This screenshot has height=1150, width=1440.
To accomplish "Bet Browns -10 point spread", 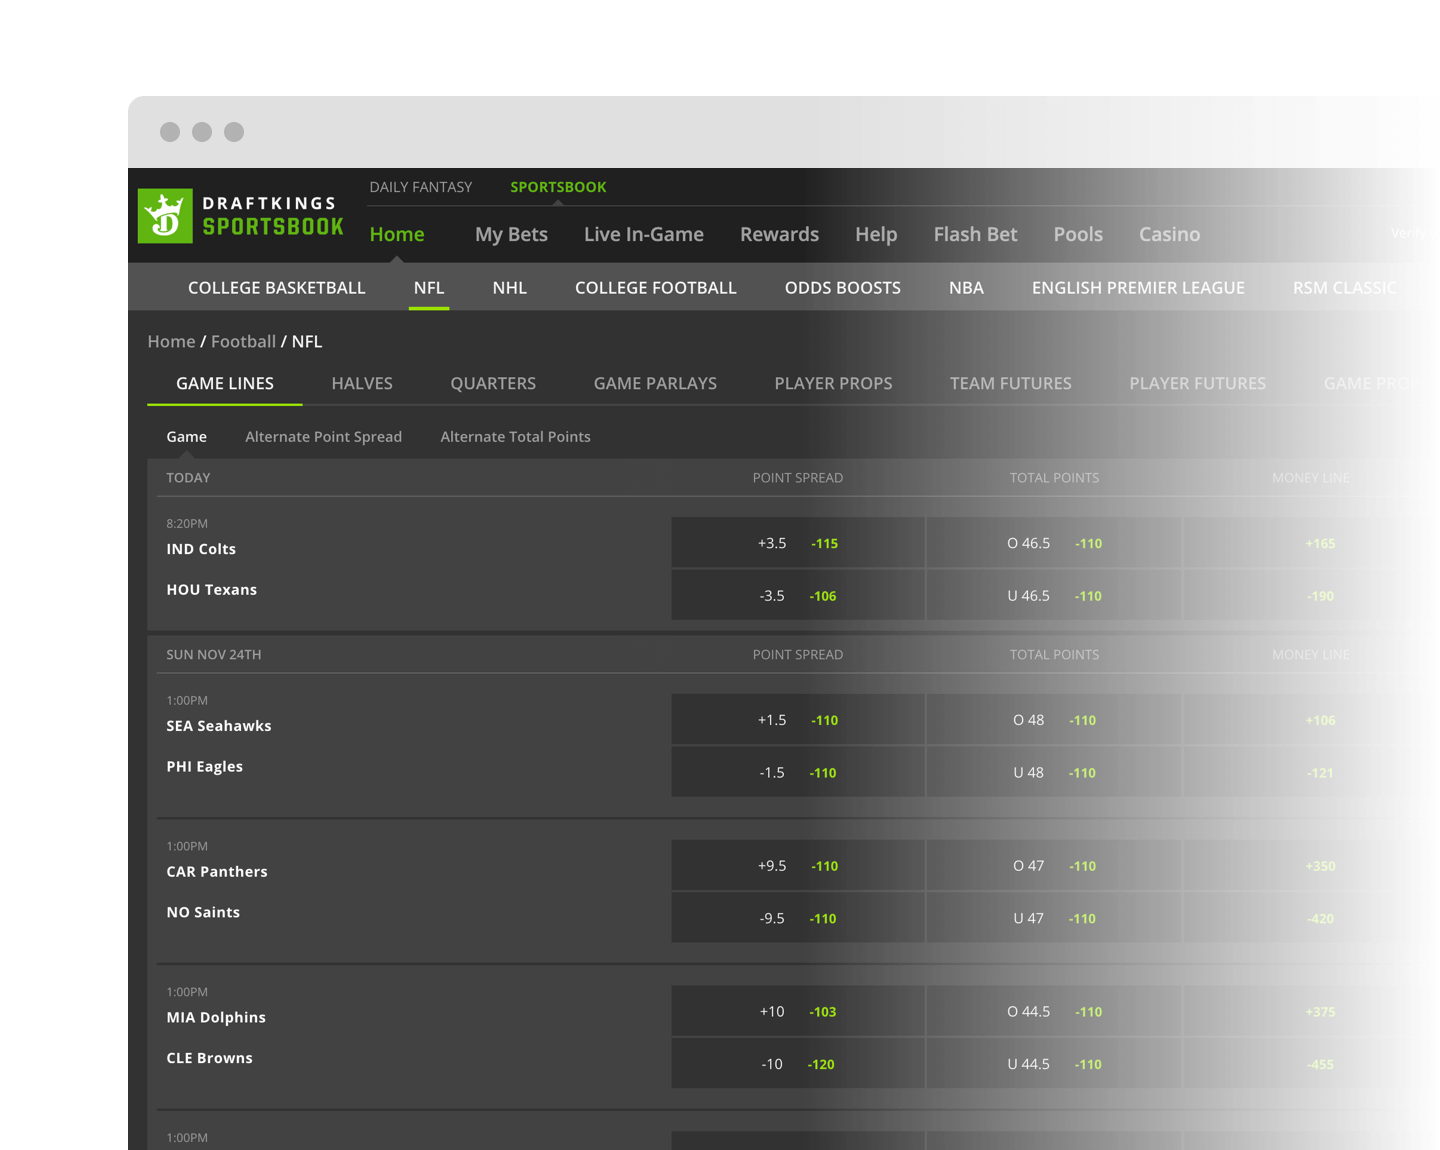I will pyautogui.click(x=798, y=1064).
